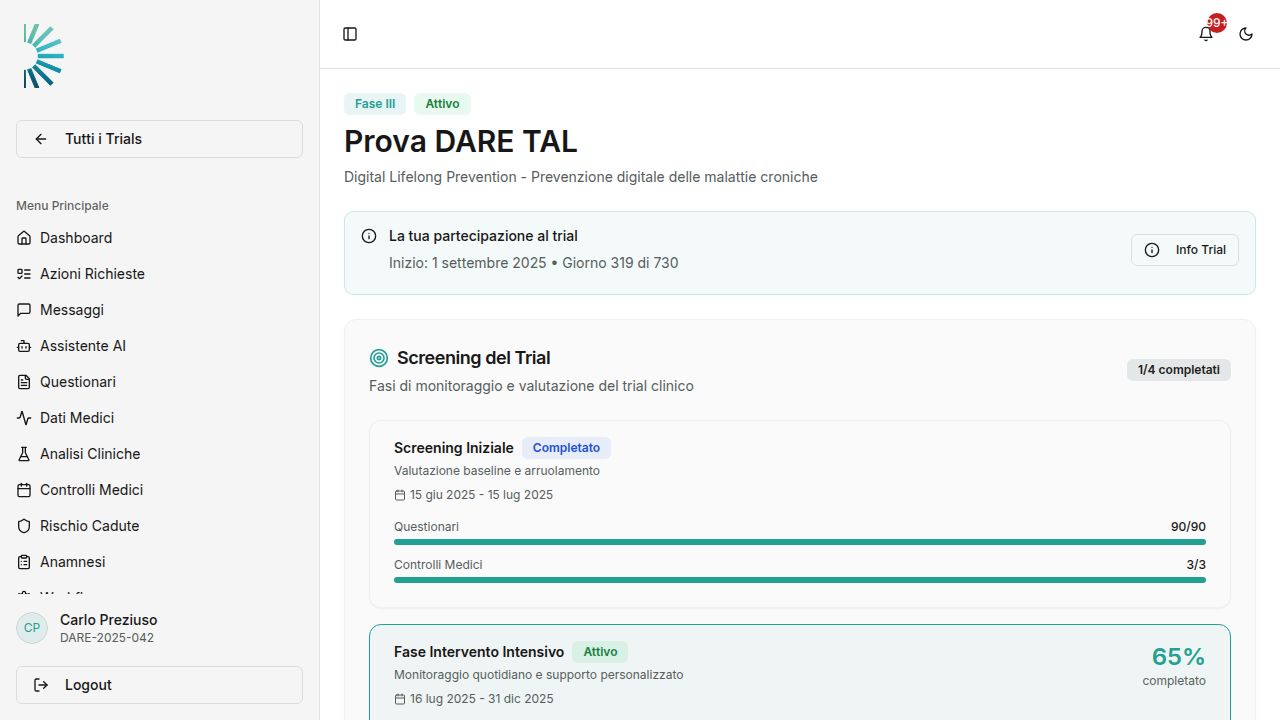Click the Fase III badge

375,104
